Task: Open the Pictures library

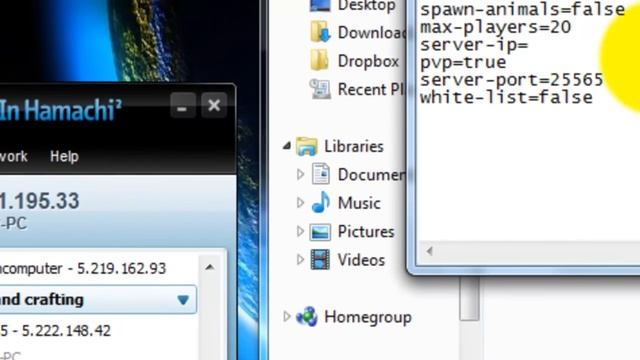Action: tap(366, 232)
